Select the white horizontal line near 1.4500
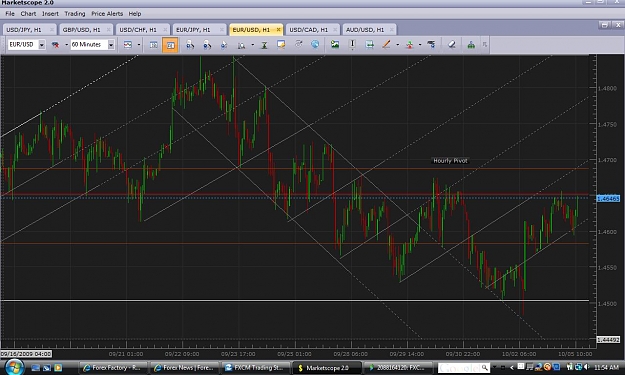625x375 pixels. [295, 300]
